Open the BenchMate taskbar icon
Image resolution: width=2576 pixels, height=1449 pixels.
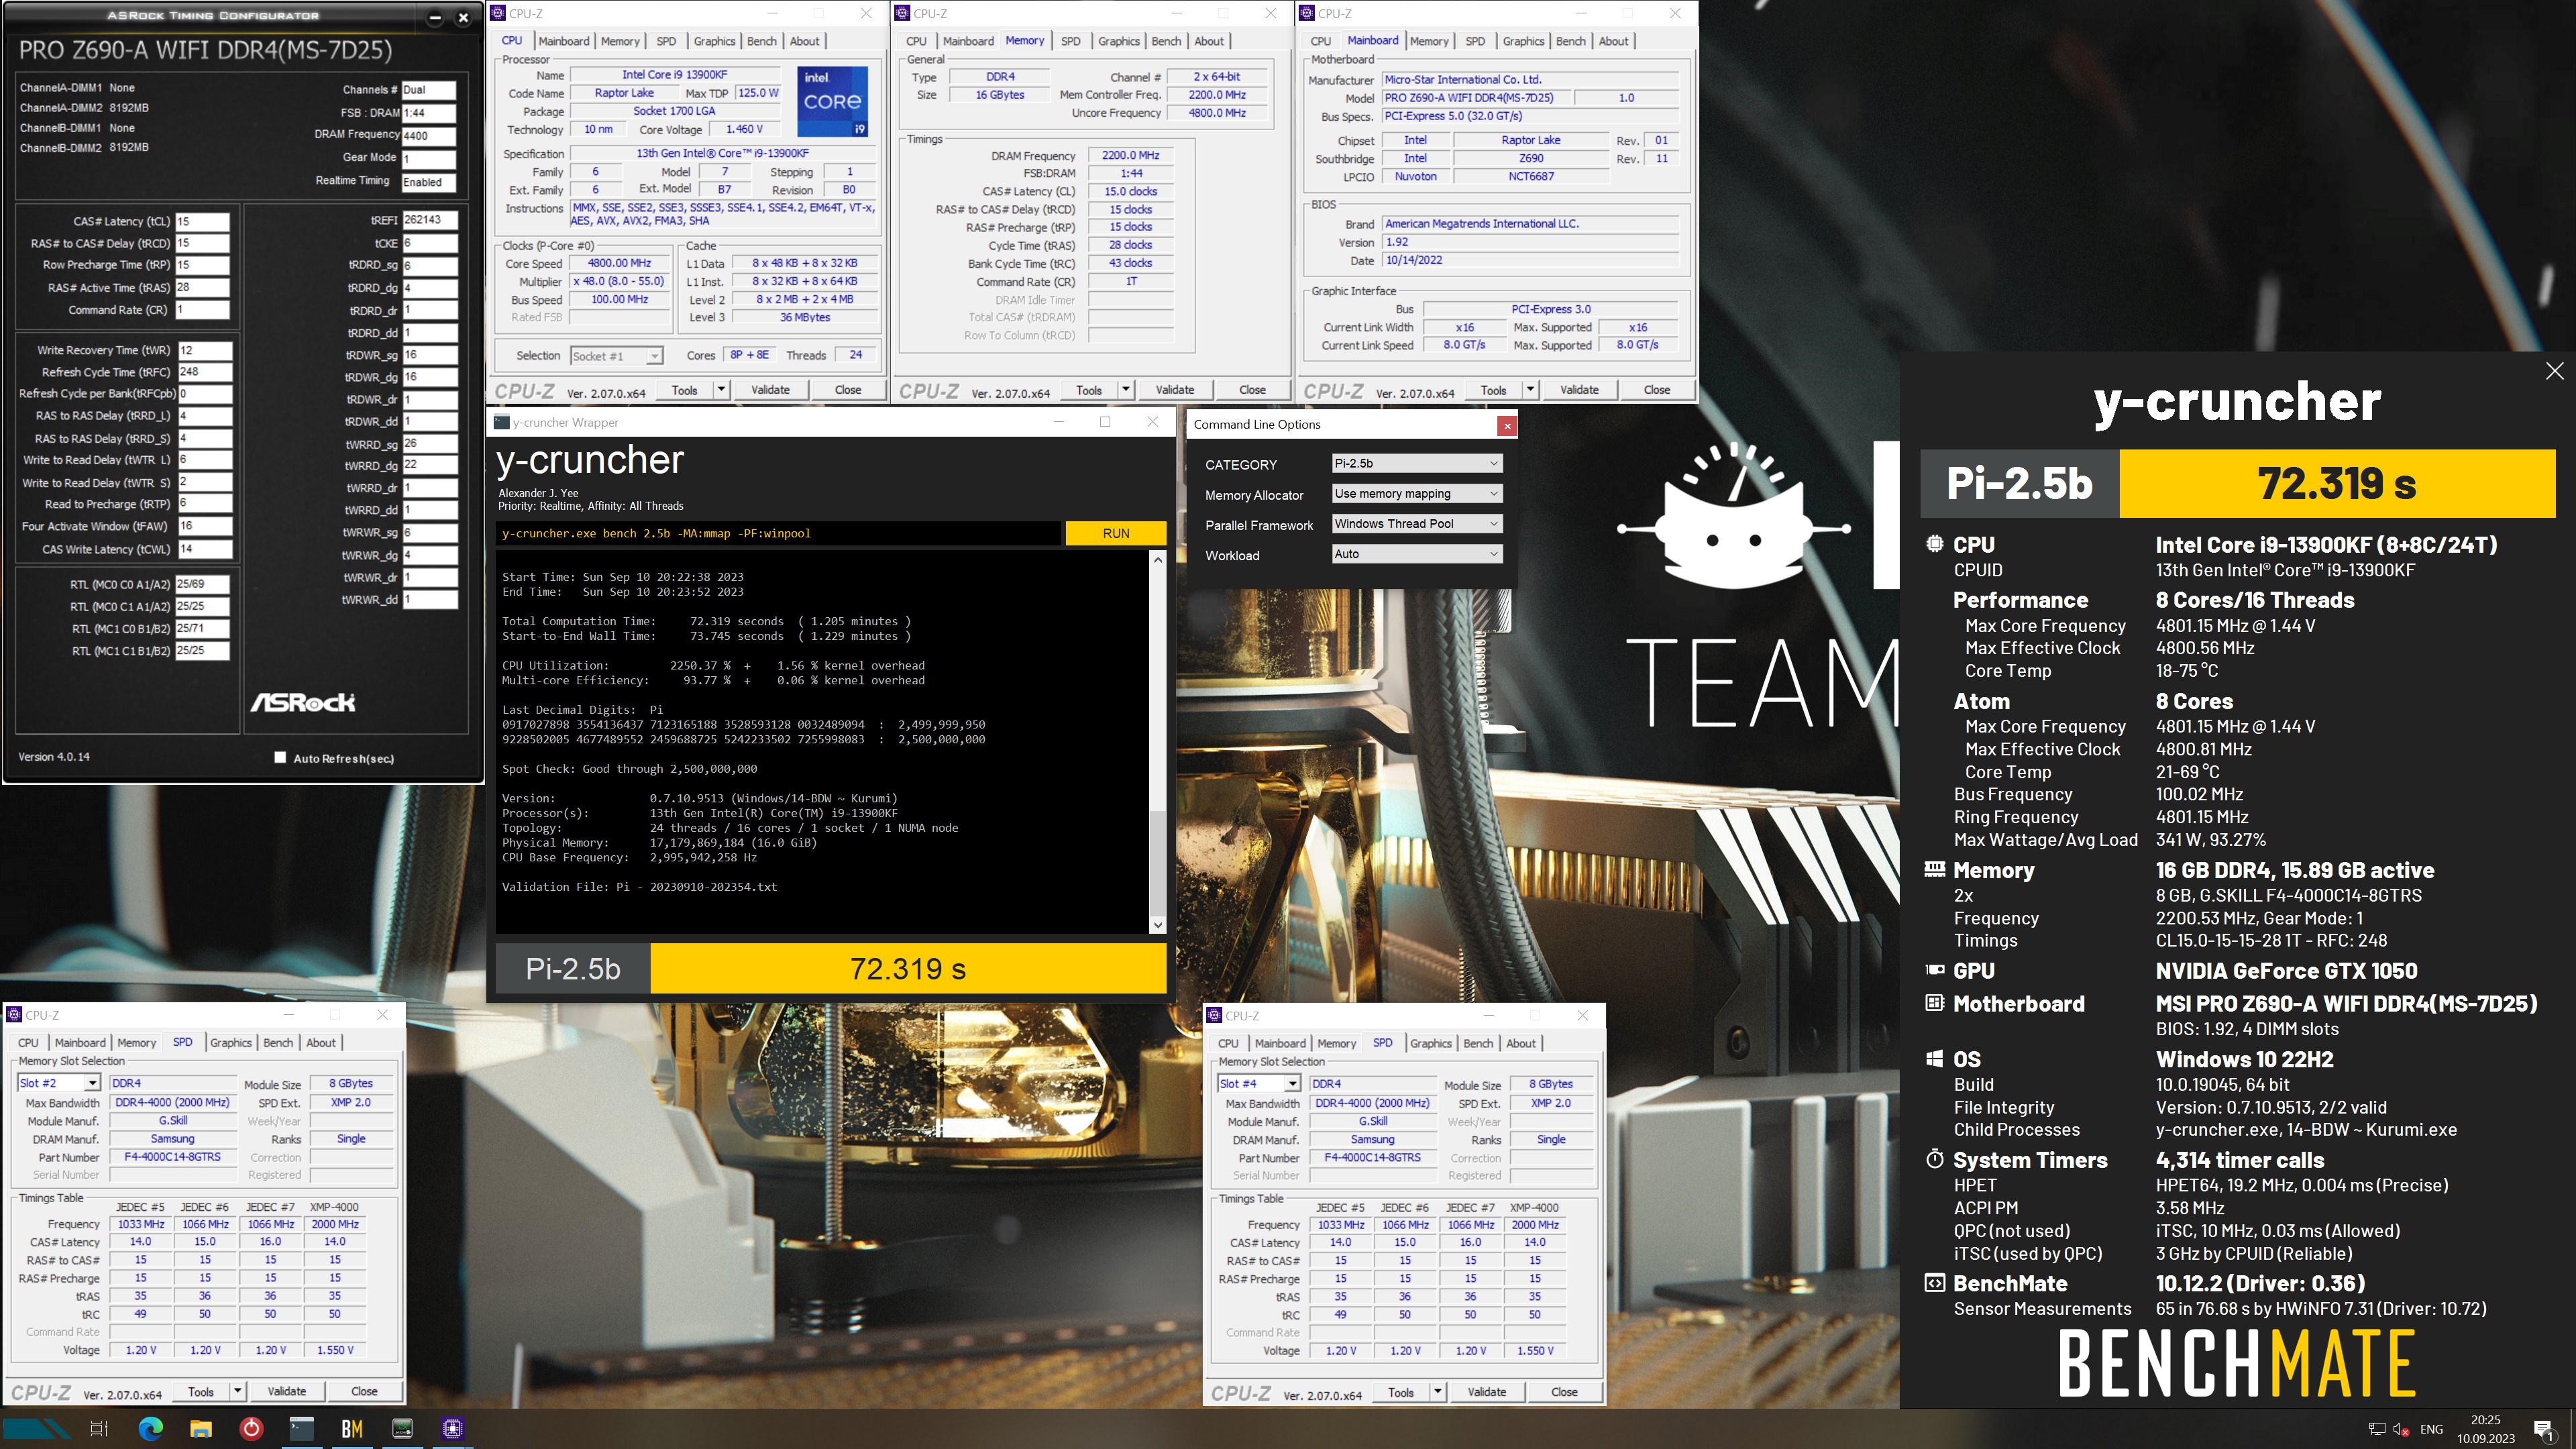point(352,1429)
